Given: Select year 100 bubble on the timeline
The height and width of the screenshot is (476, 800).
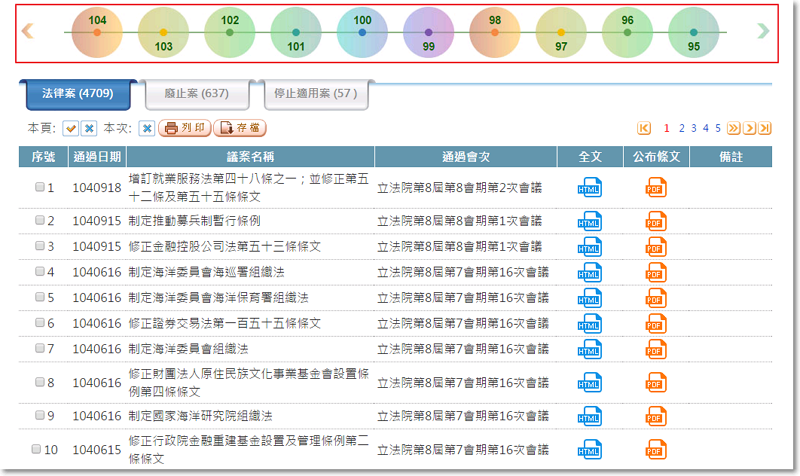Looking at the screenshot, I should click(362, 32).
